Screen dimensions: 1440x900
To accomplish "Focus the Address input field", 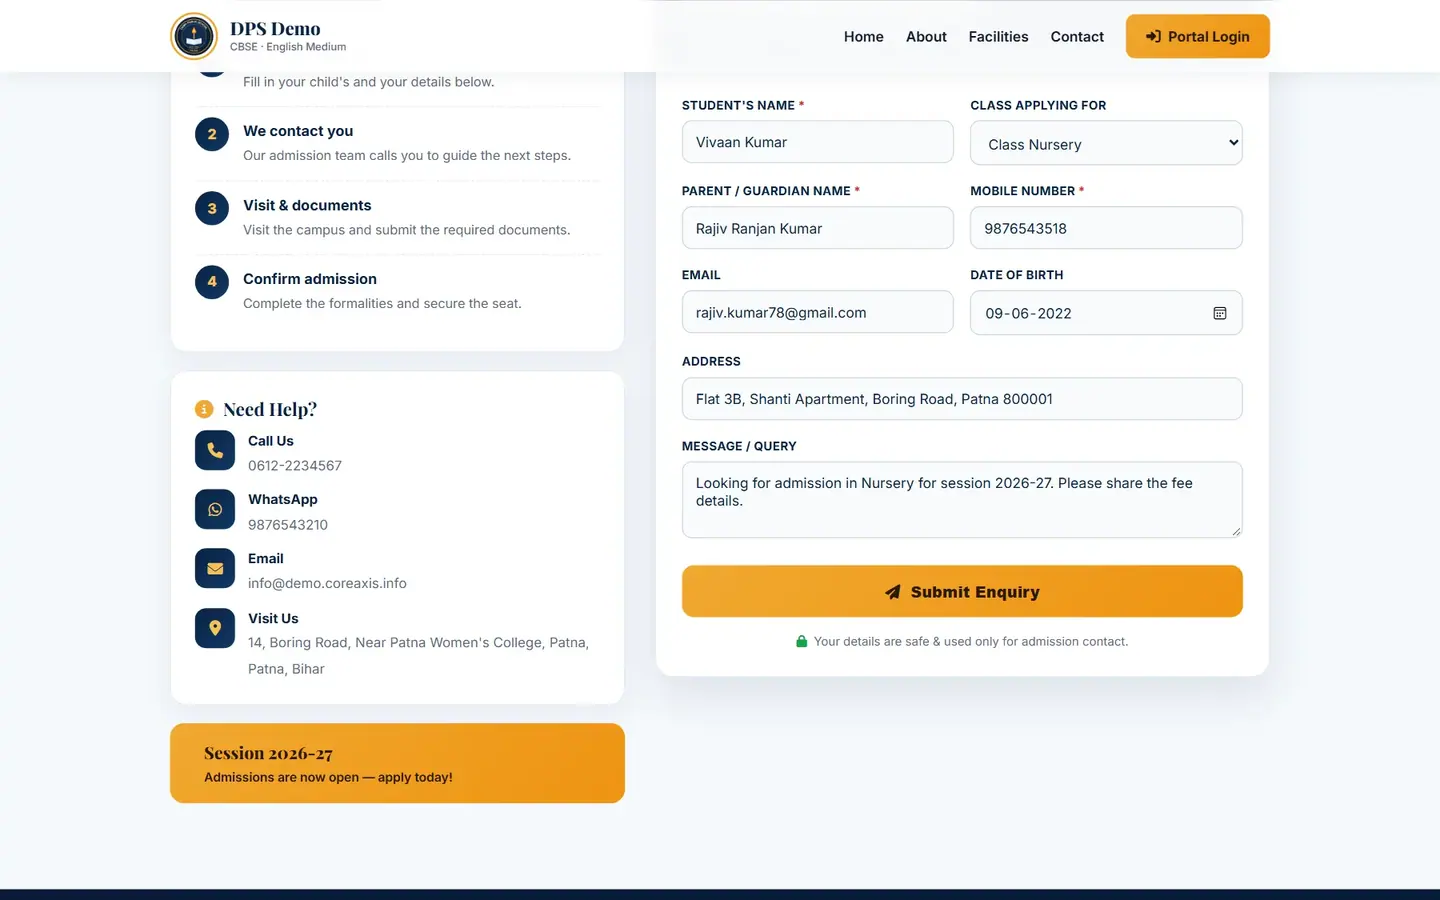I will 962,399.
